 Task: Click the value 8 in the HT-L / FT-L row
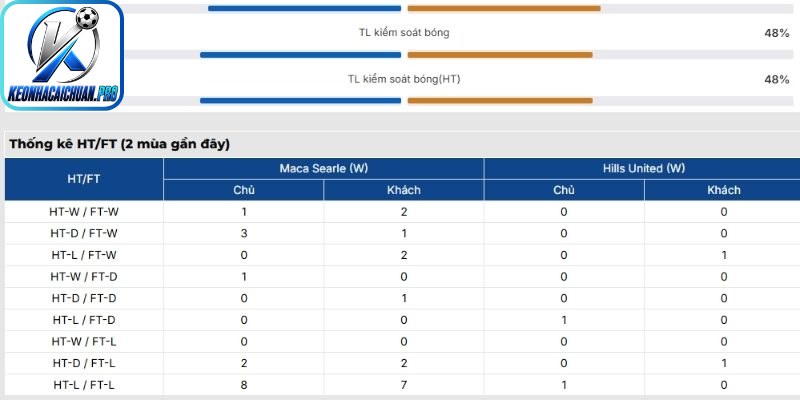[x=244, y=385]
